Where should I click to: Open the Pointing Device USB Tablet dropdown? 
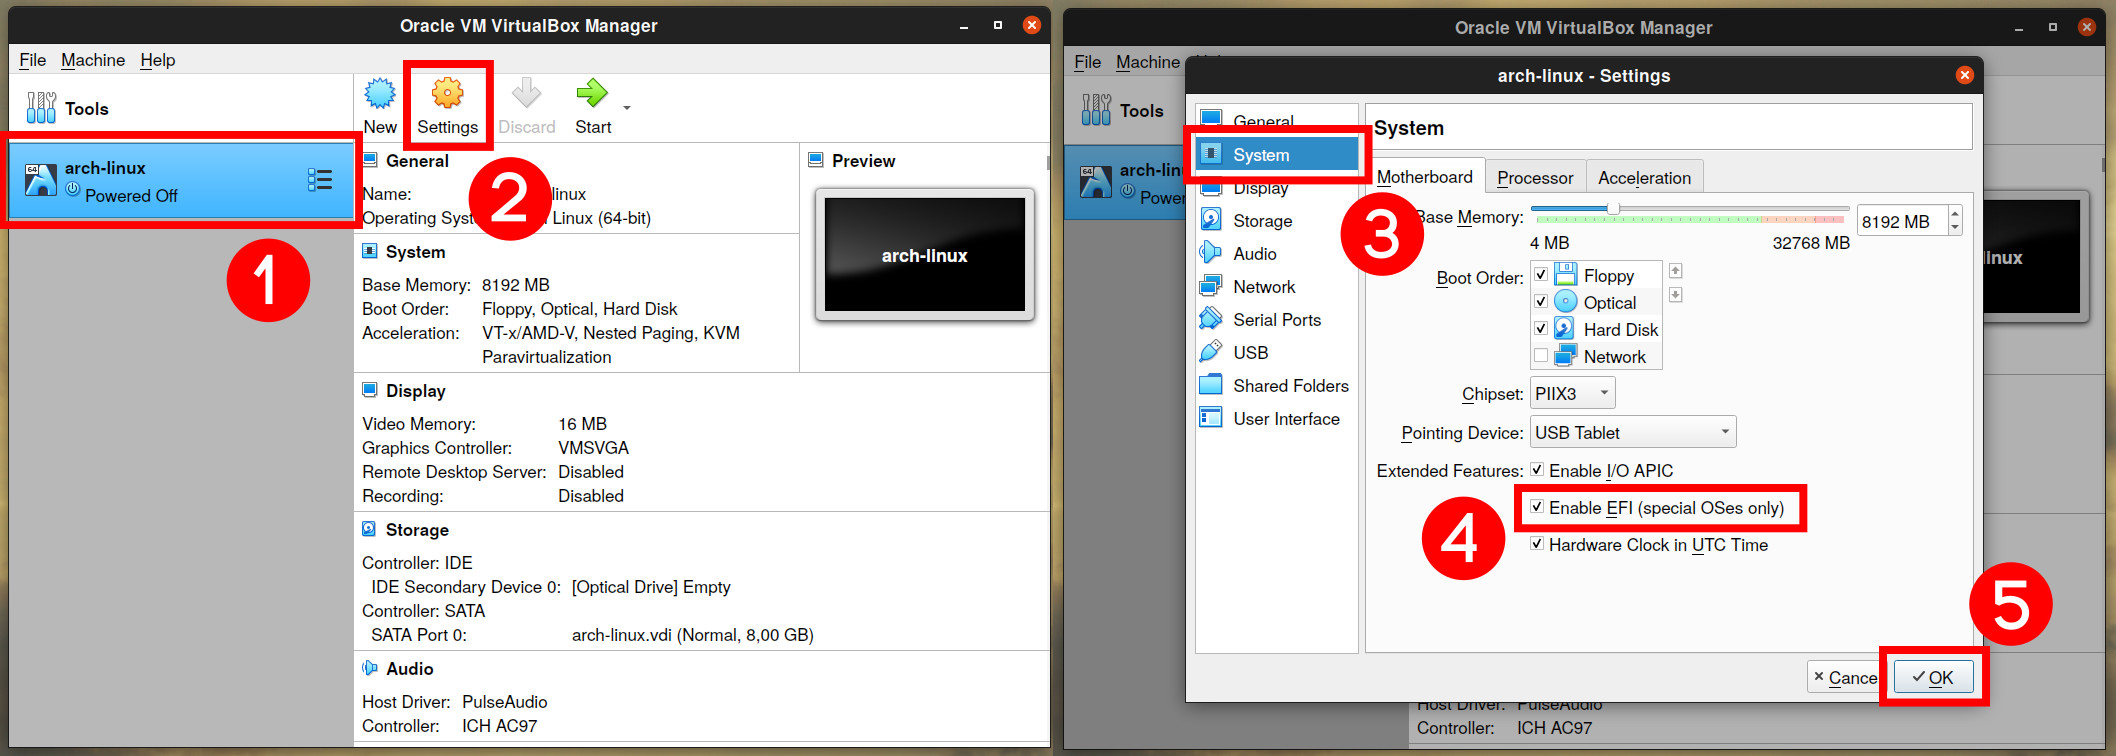pyautogui.click(x=1633, y=433)
